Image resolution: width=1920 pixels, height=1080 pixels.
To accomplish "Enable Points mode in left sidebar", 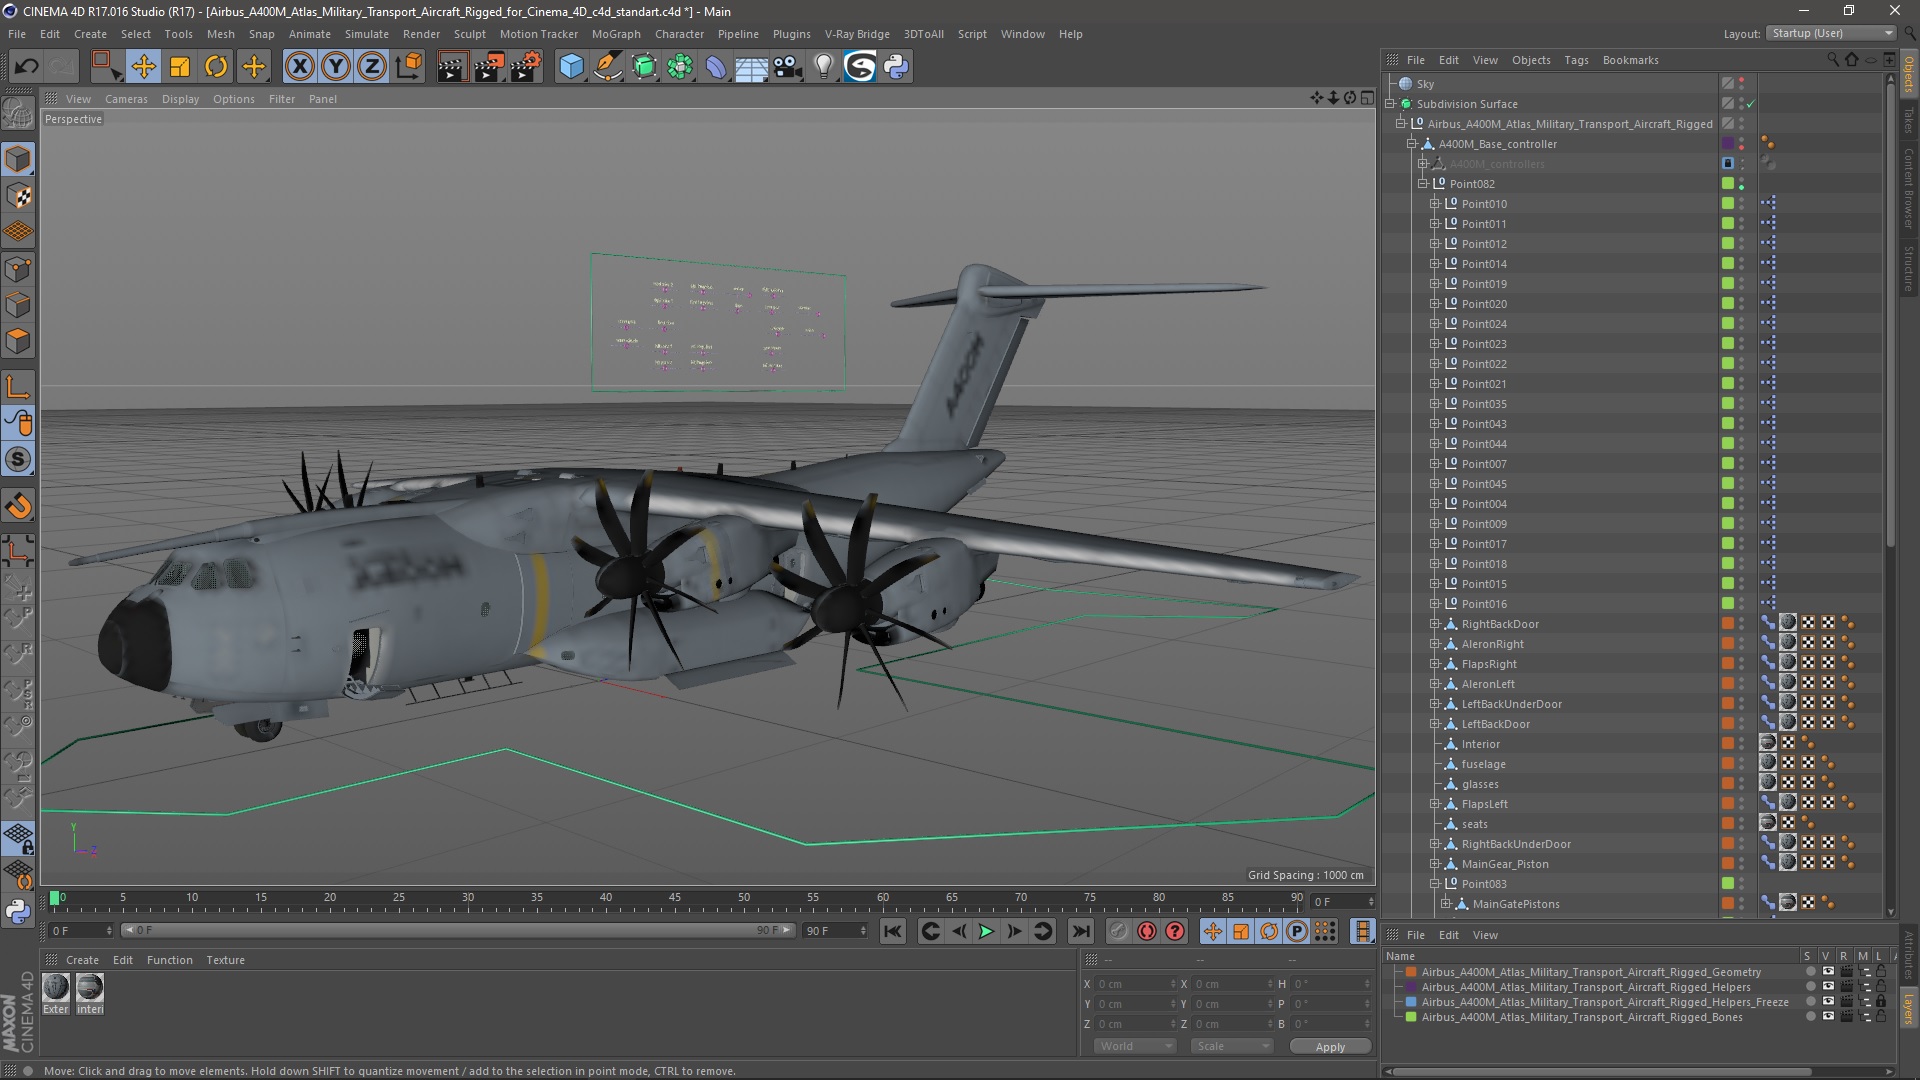I will tap(18, 269).
